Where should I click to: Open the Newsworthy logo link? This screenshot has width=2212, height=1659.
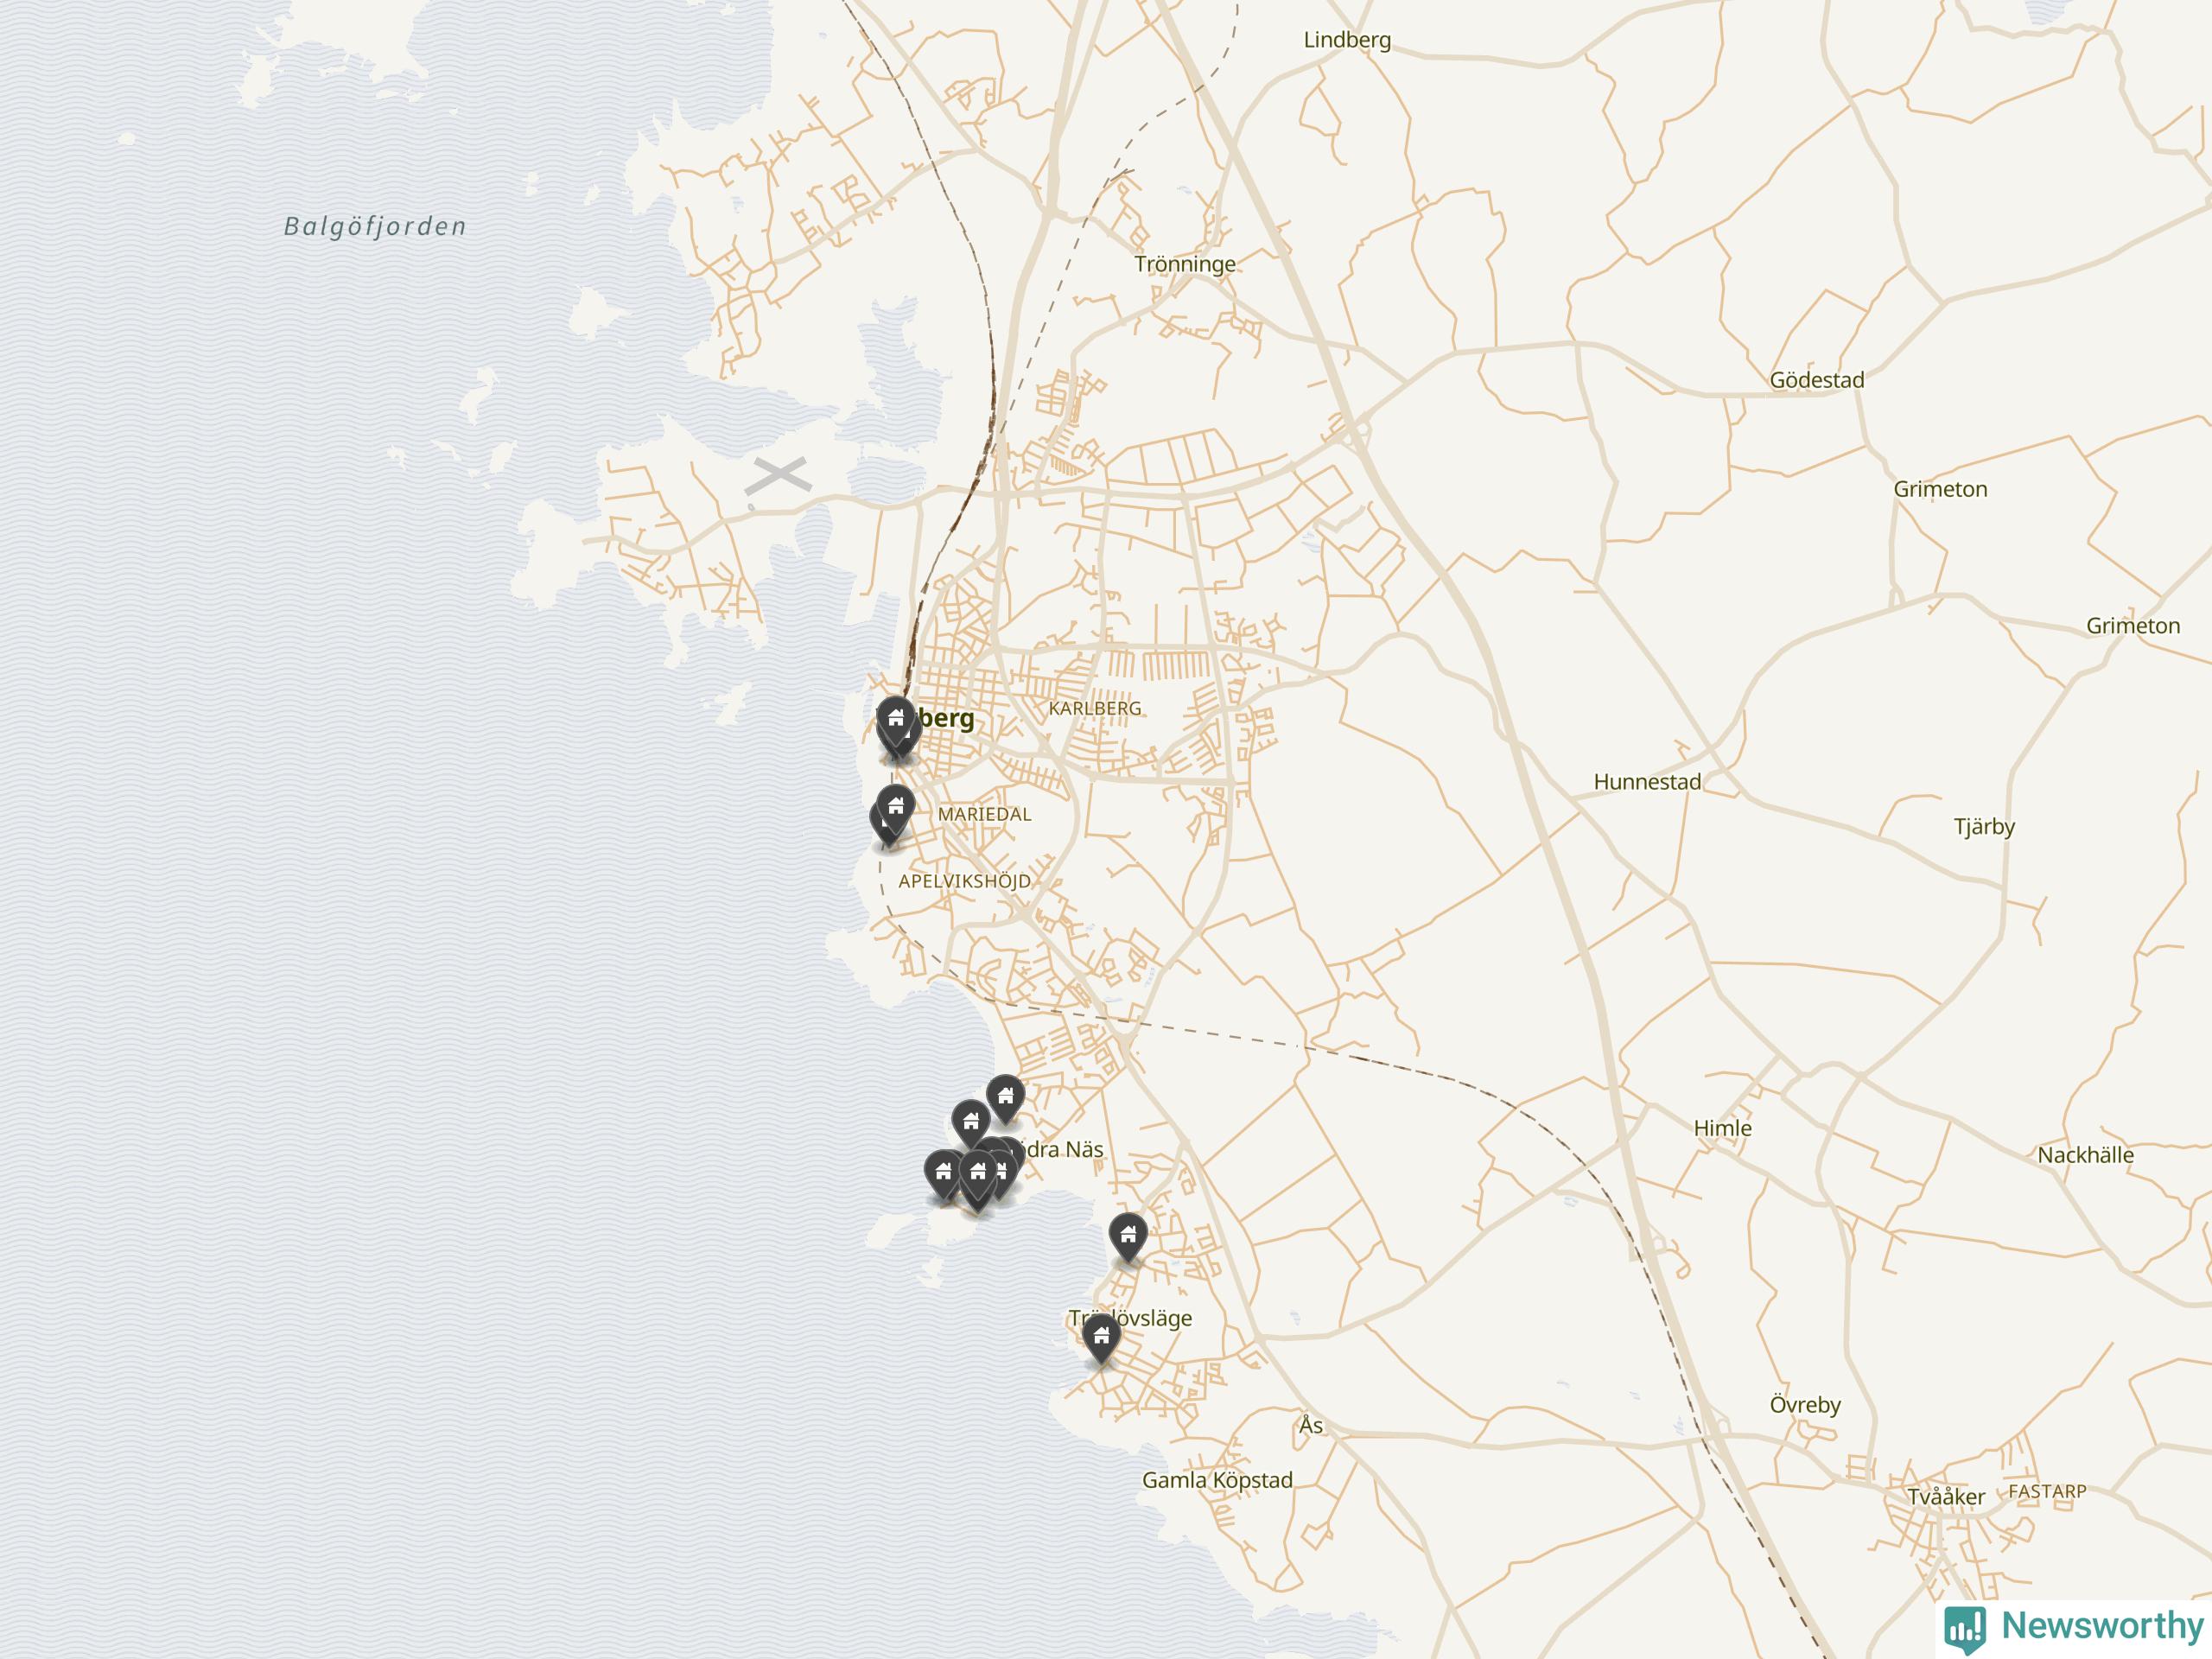tap(2074, 1627)
